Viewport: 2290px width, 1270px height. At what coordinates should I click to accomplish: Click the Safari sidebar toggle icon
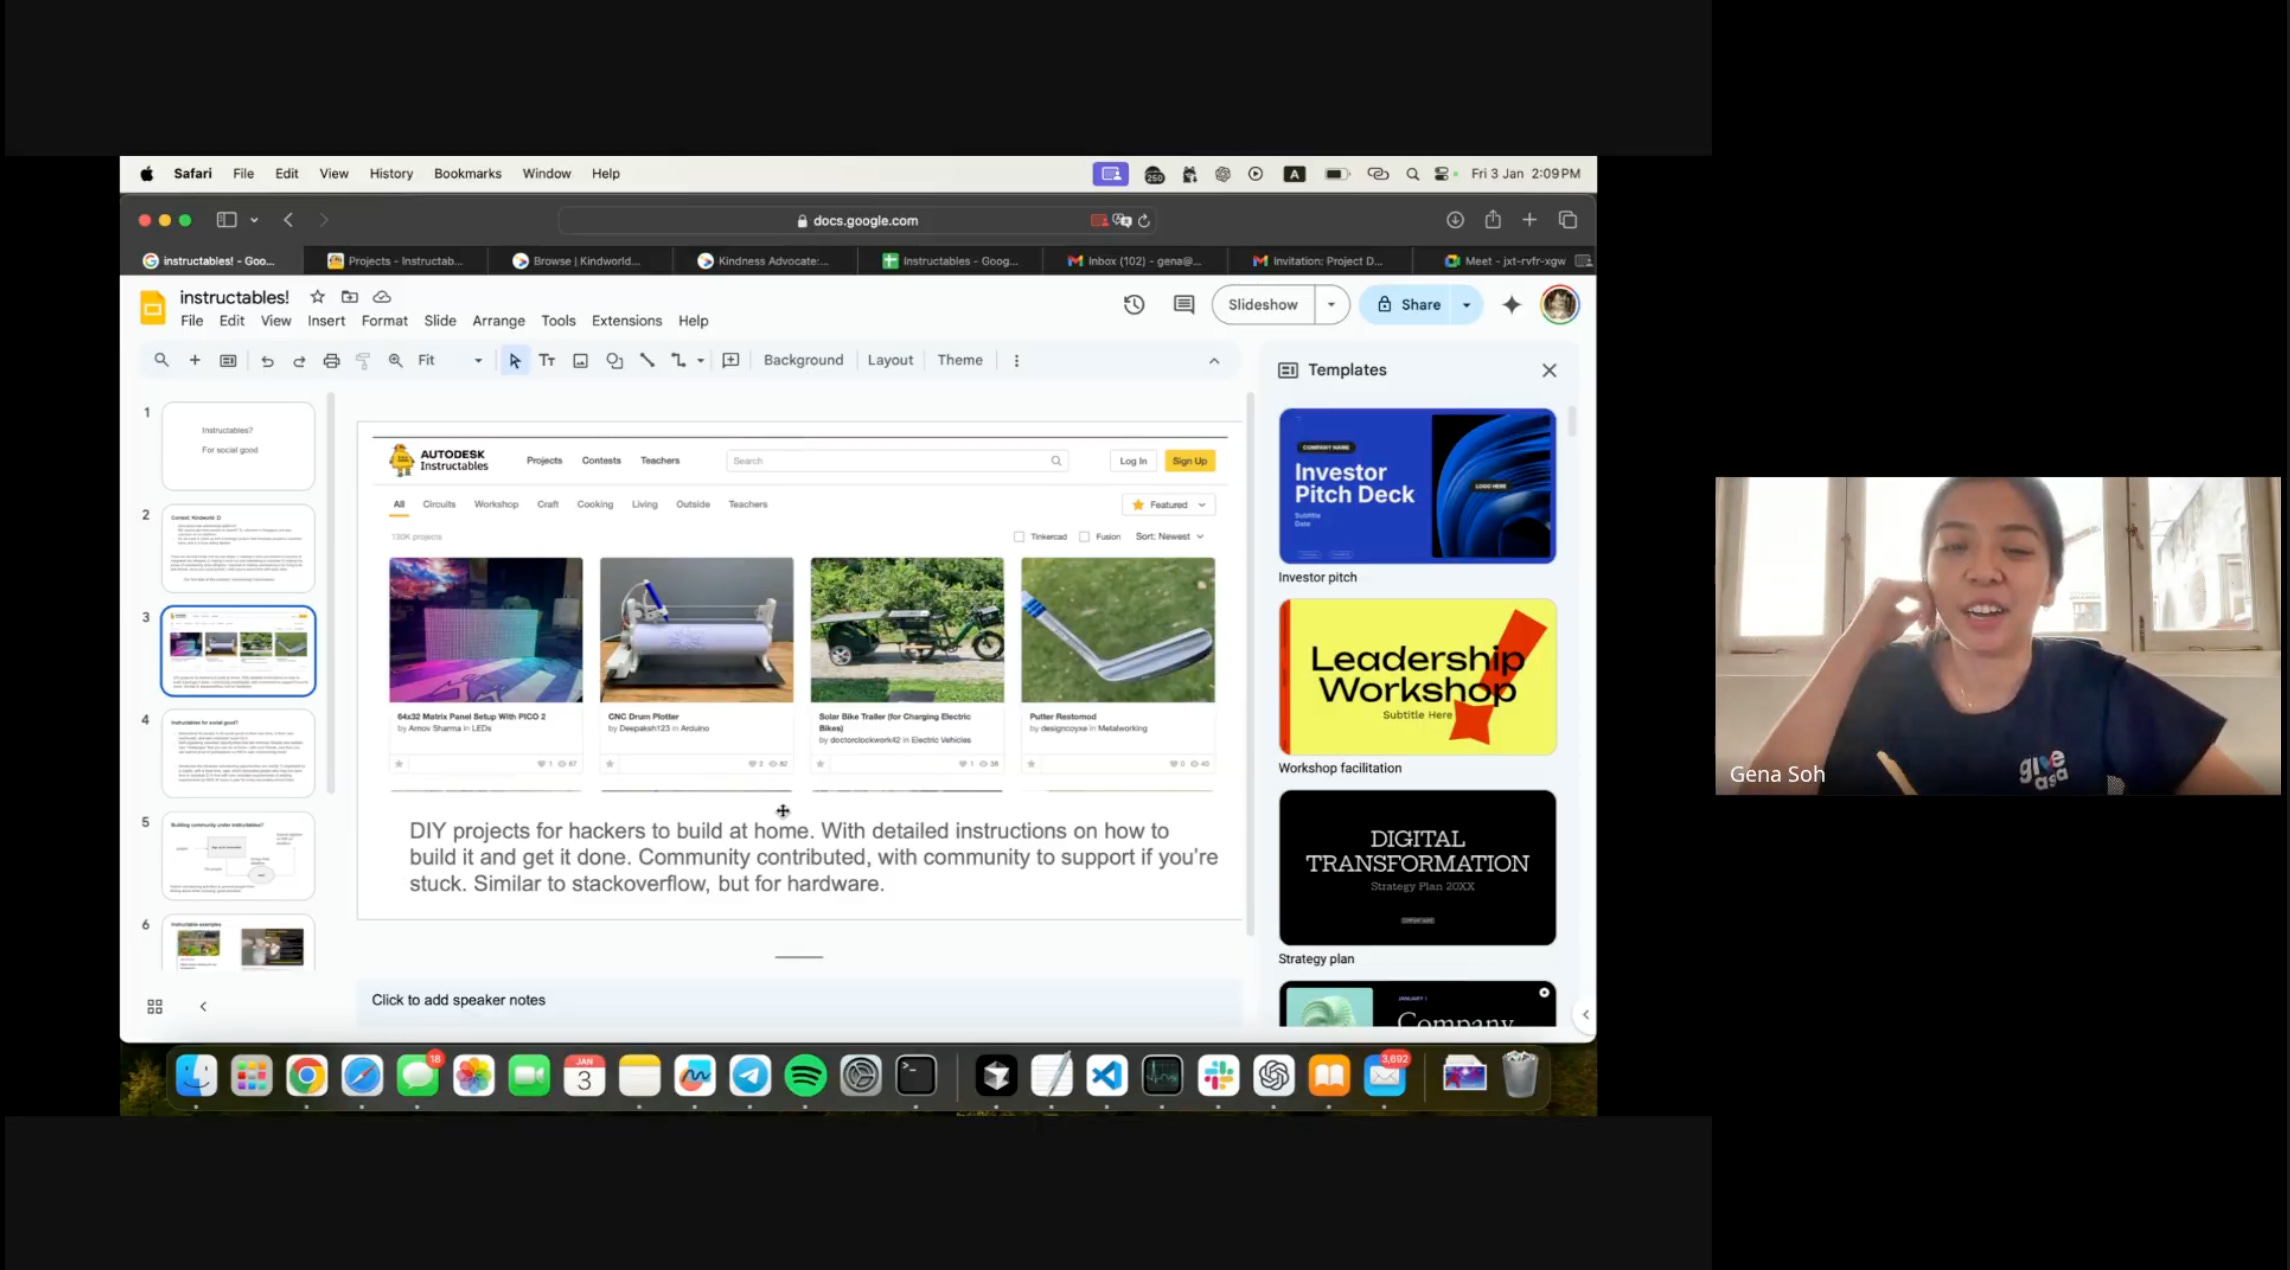pos(227,220)
